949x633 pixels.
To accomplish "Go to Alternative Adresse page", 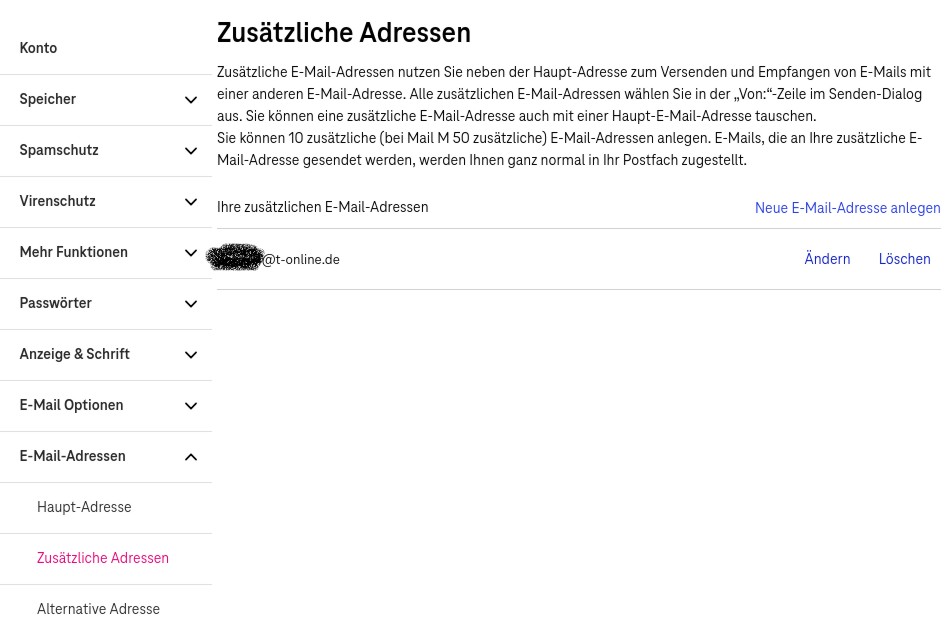I will coord(98,609).
